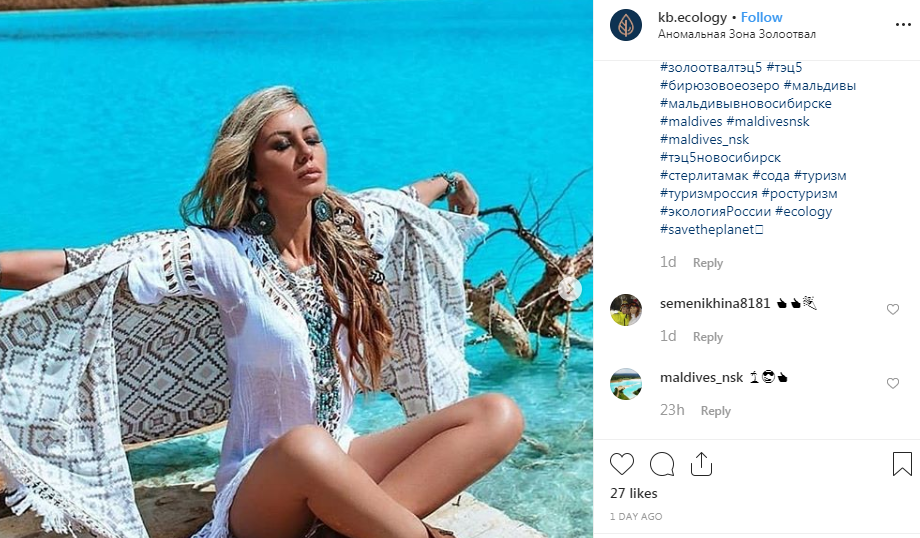Like maldives_nsk's comment
Screen dimensions: 920x538
[x=893, y=384]
